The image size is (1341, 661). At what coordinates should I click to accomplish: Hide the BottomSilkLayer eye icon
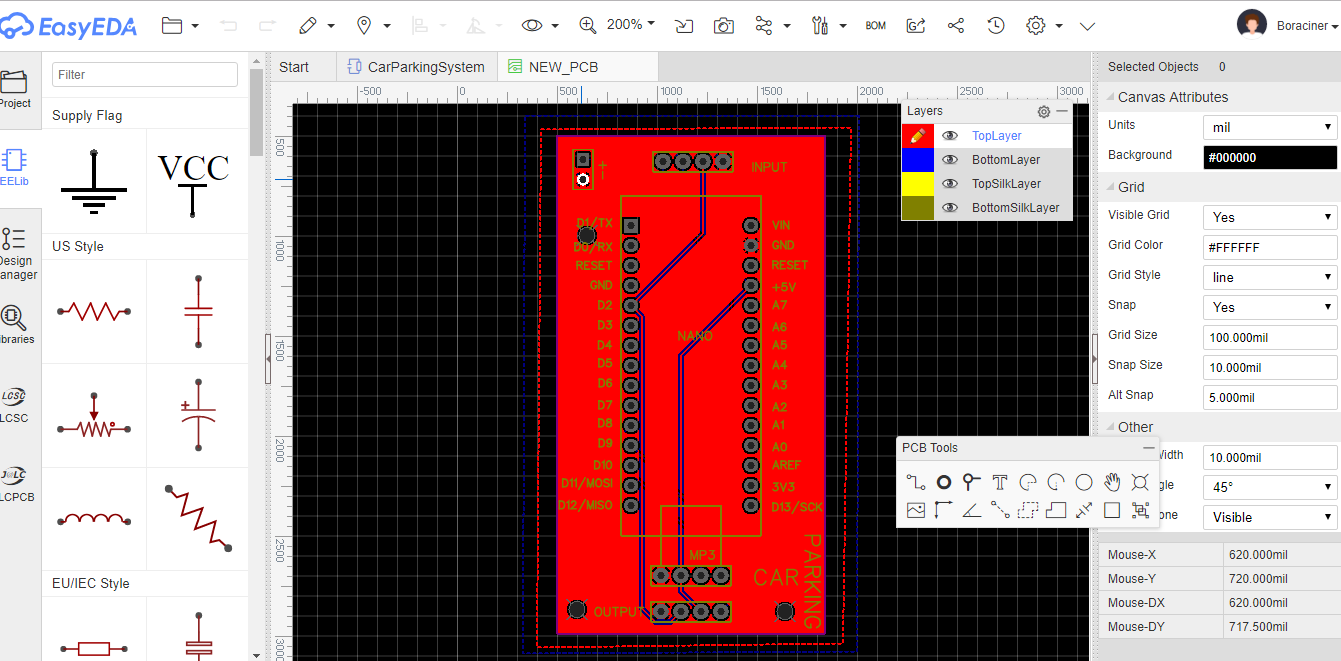949,207
